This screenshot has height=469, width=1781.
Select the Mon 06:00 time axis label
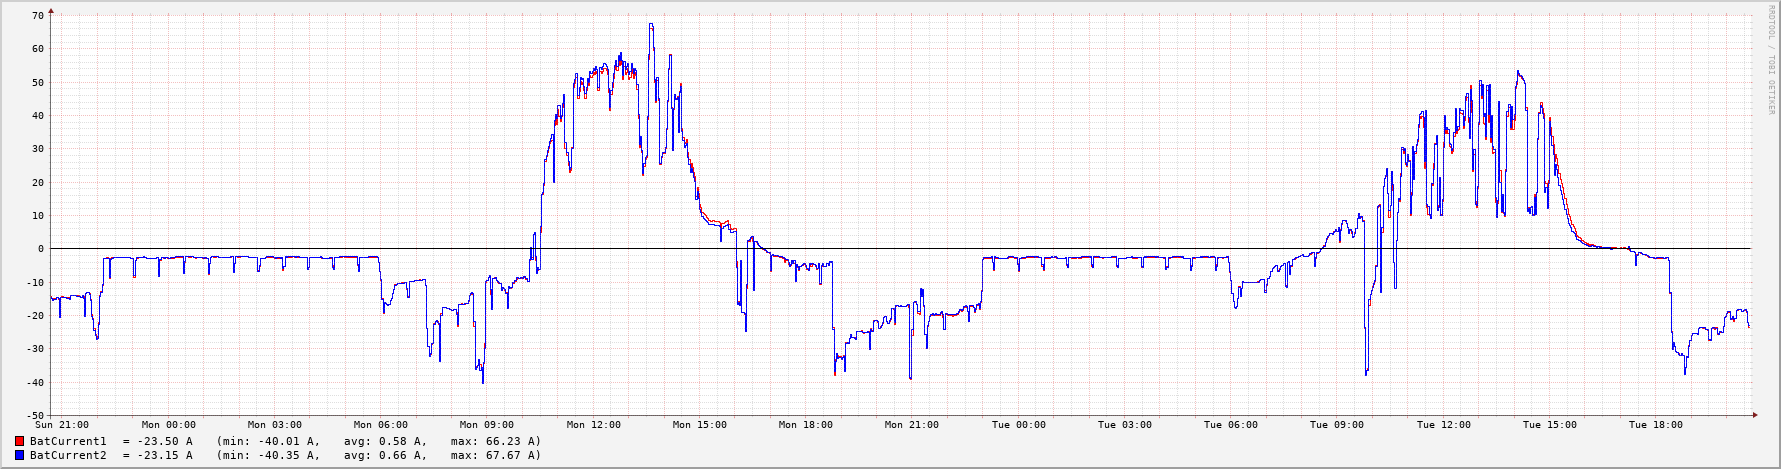click(x=381, y=425)
